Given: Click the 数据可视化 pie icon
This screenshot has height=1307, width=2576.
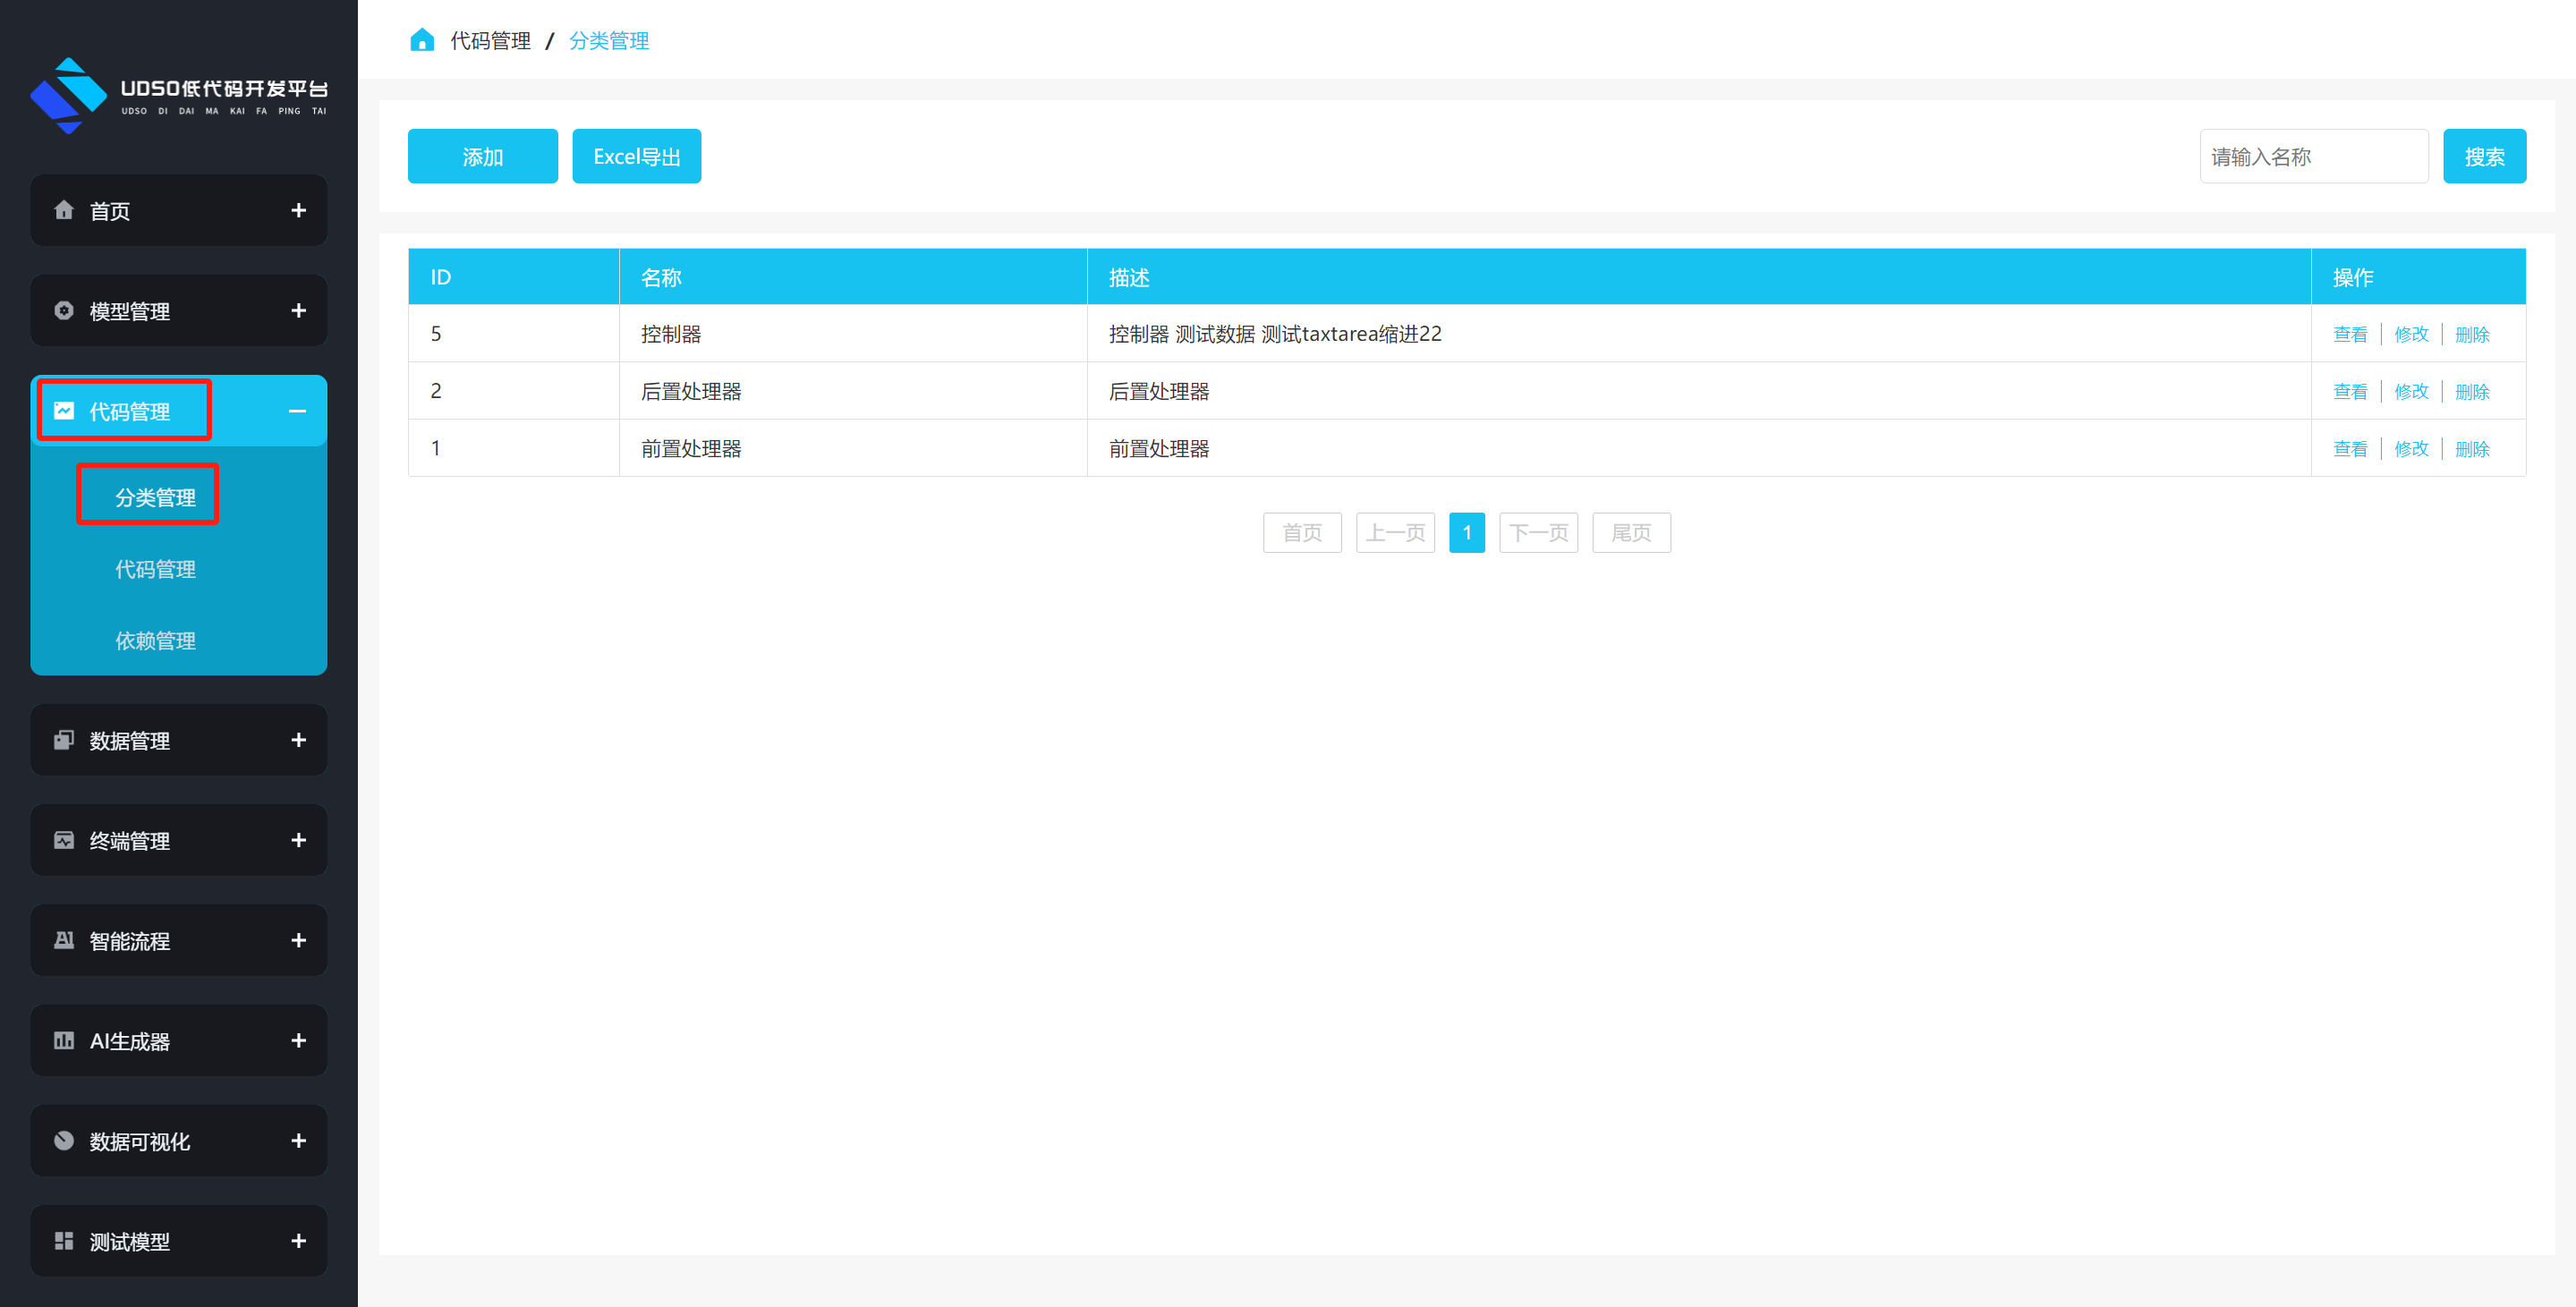Looking at the screenshot, I should pos(64,1140).
